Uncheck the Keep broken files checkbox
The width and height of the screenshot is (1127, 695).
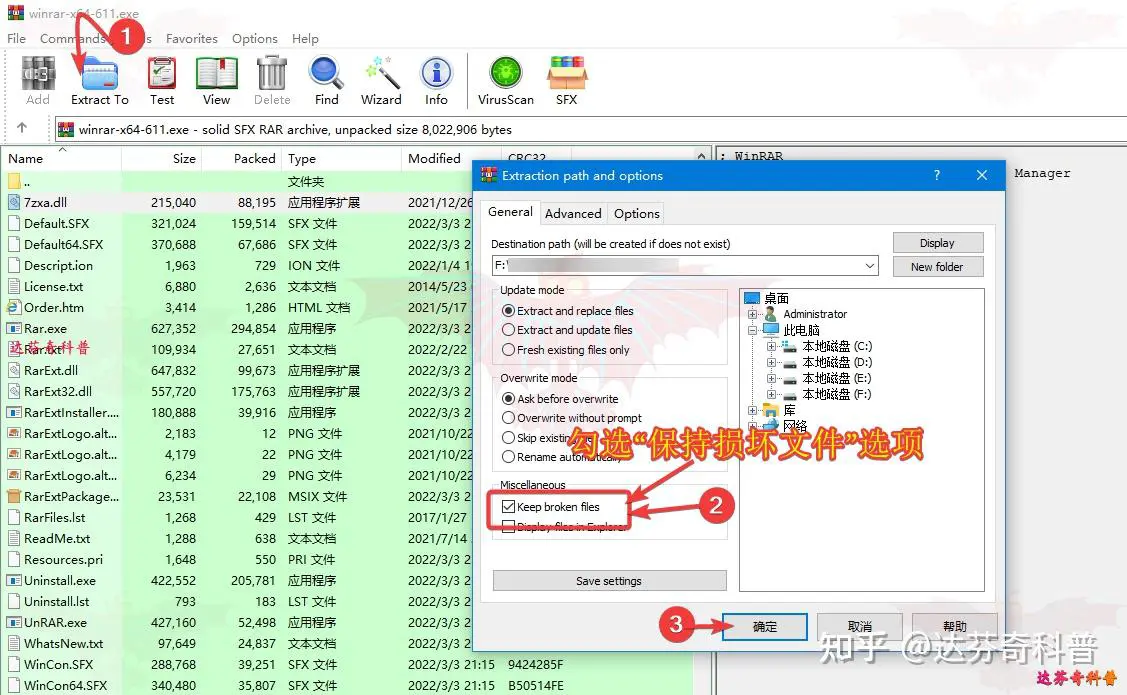[x=509, y=507]
